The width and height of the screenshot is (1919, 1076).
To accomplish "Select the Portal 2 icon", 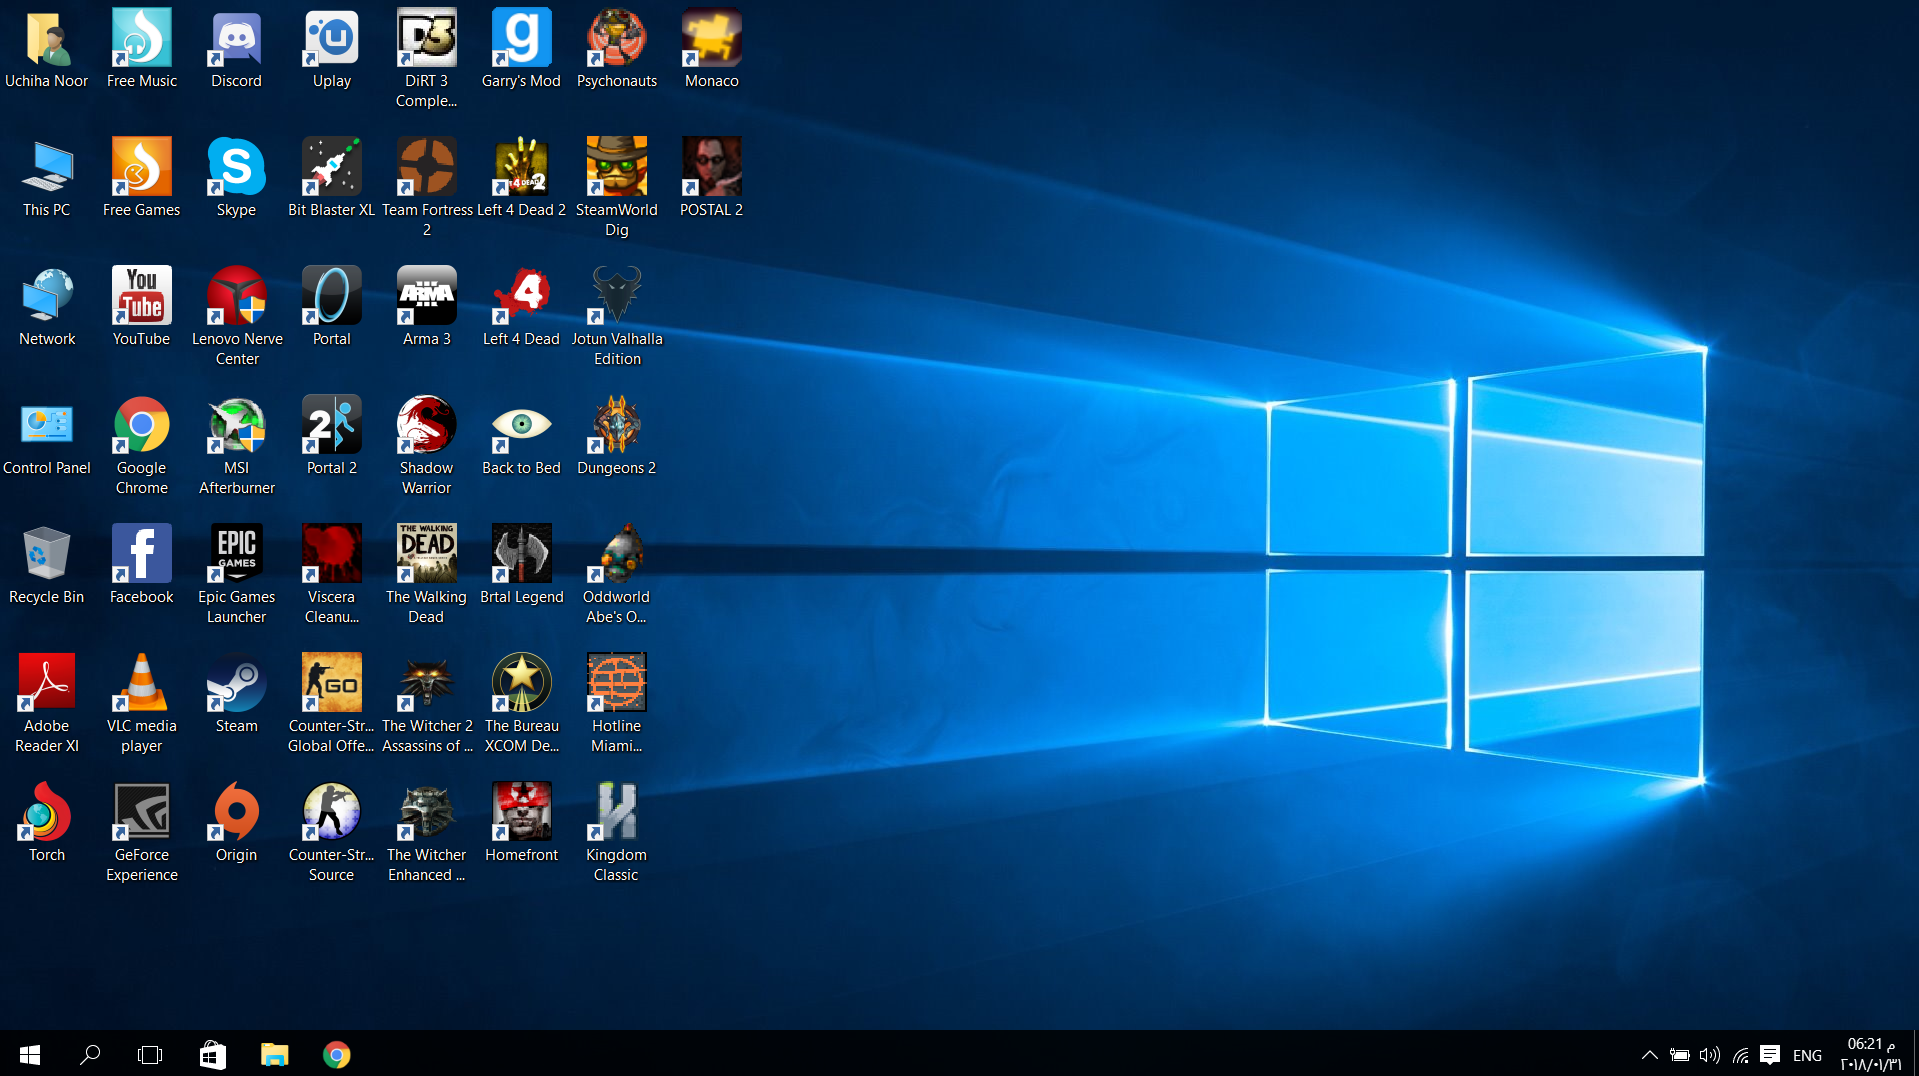I will click(332, 425).
